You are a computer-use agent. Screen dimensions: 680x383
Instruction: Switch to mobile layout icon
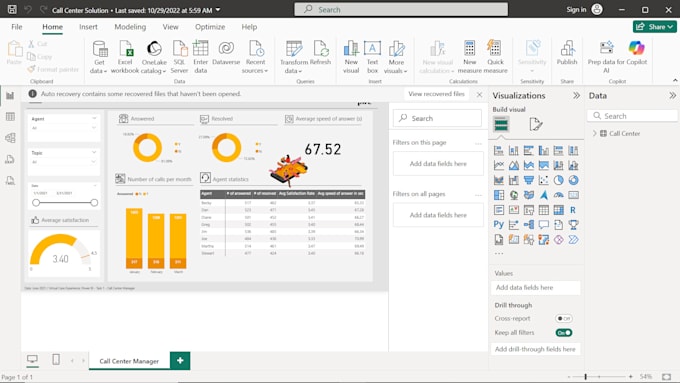click(56, 360)
